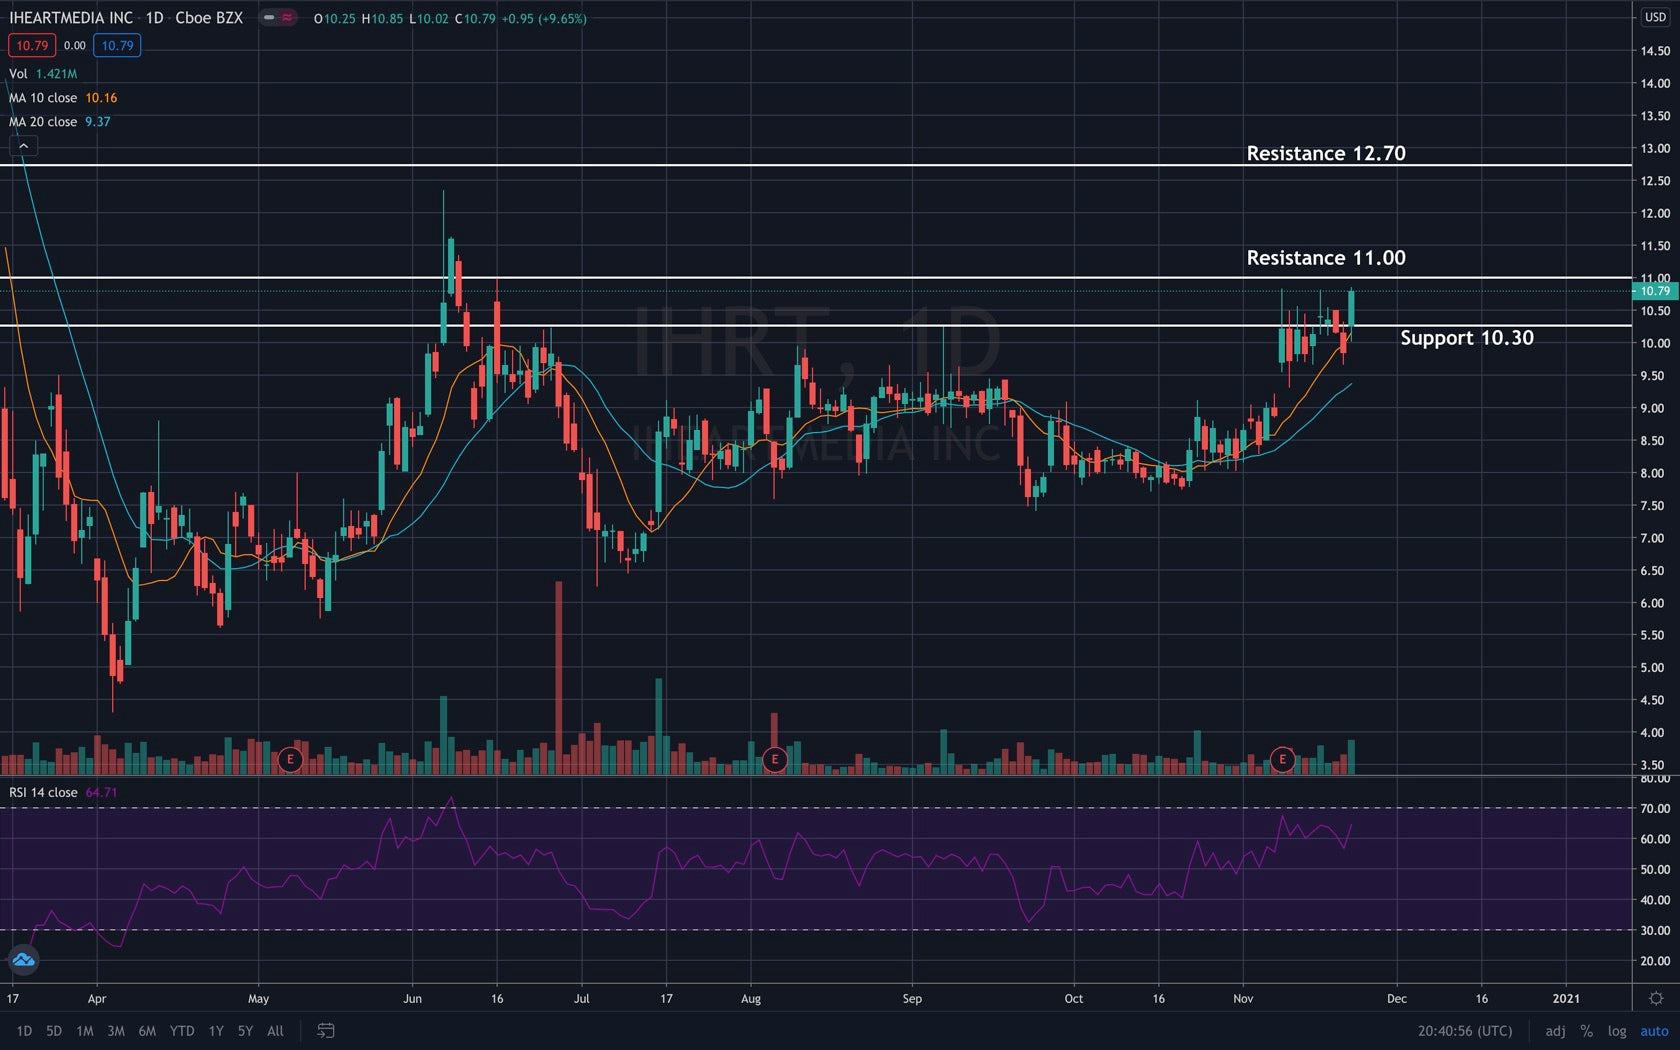1680x1050 pixels.
Task: Select the Resistance 11.00 text label
Action: [1326, 258]
